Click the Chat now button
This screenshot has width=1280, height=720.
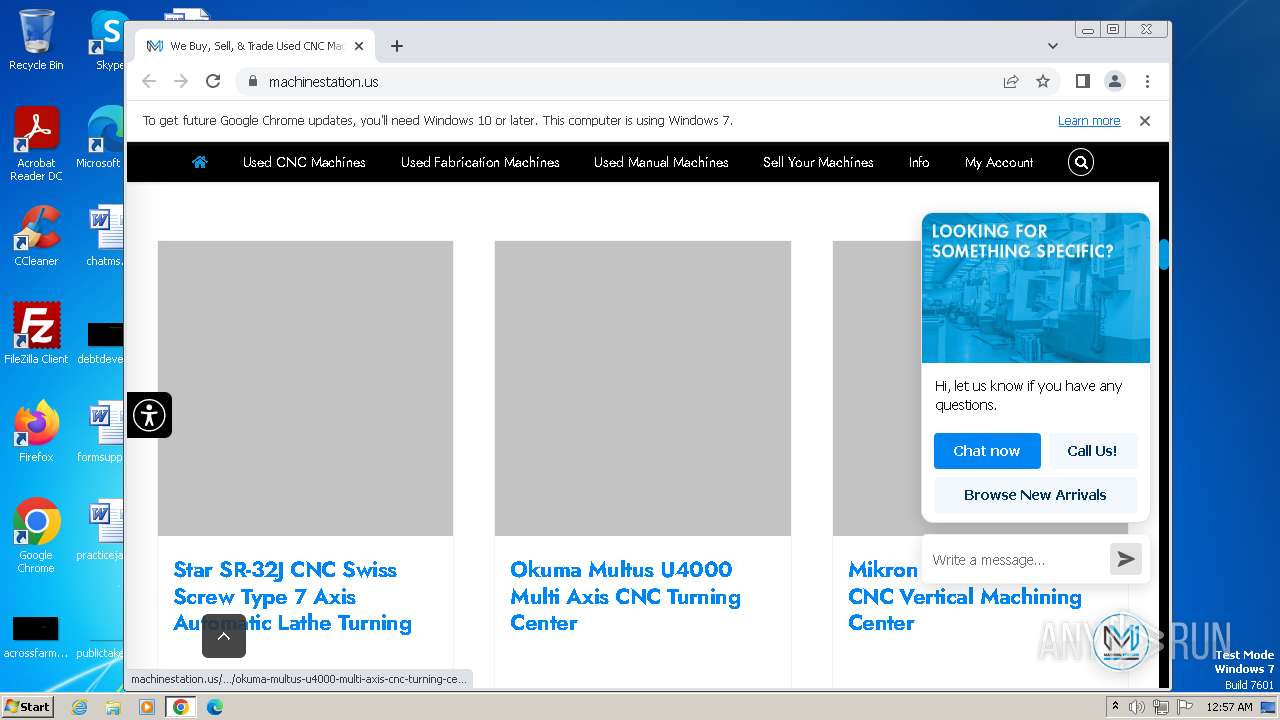pos(987,451)
